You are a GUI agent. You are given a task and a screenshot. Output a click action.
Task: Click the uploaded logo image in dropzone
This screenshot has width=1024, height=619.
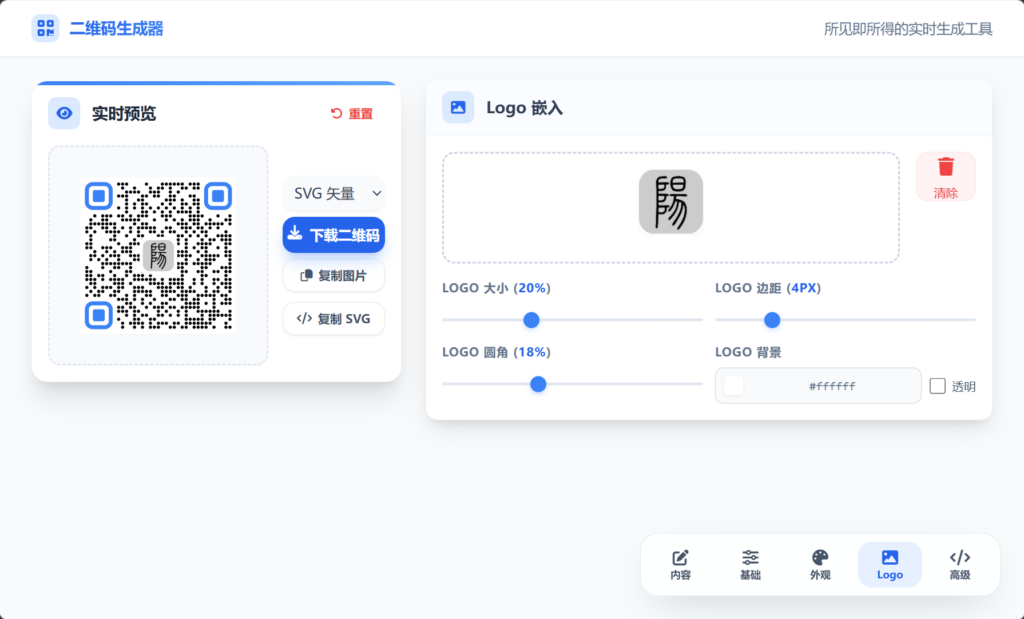point(670,202)
